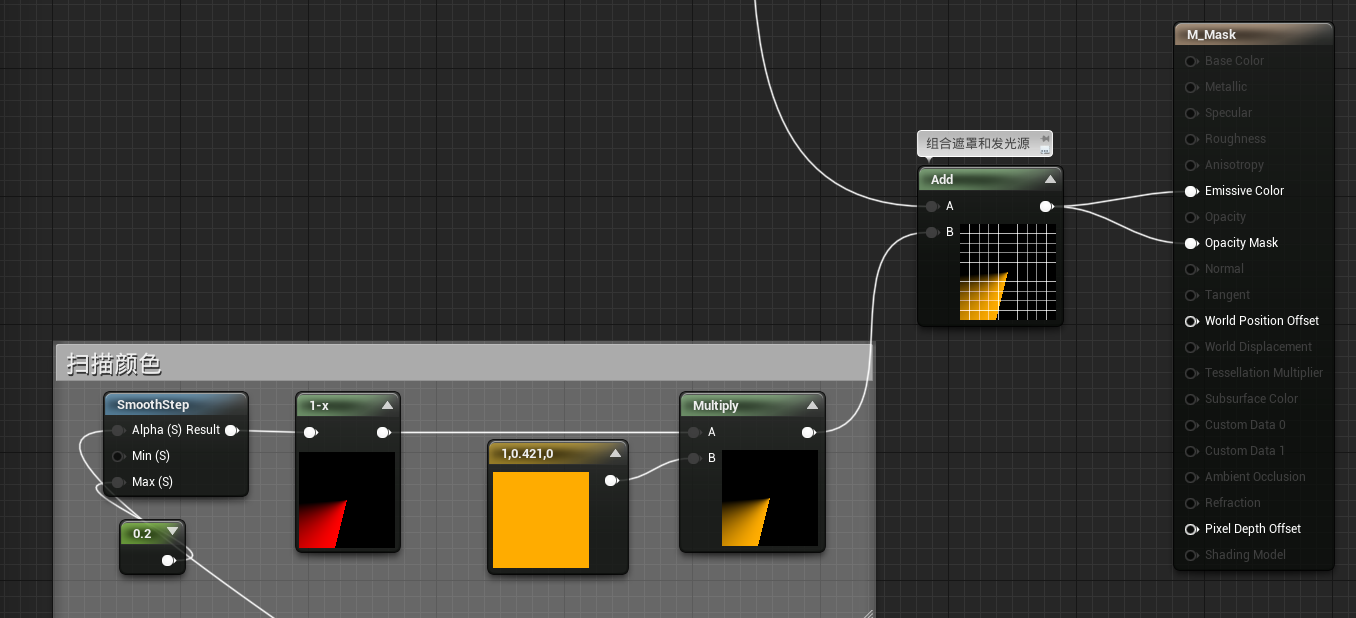Viewport: 1356px width, 618px height.
Task: Select the SmoothStep node title
Action: tap(153, 405)
